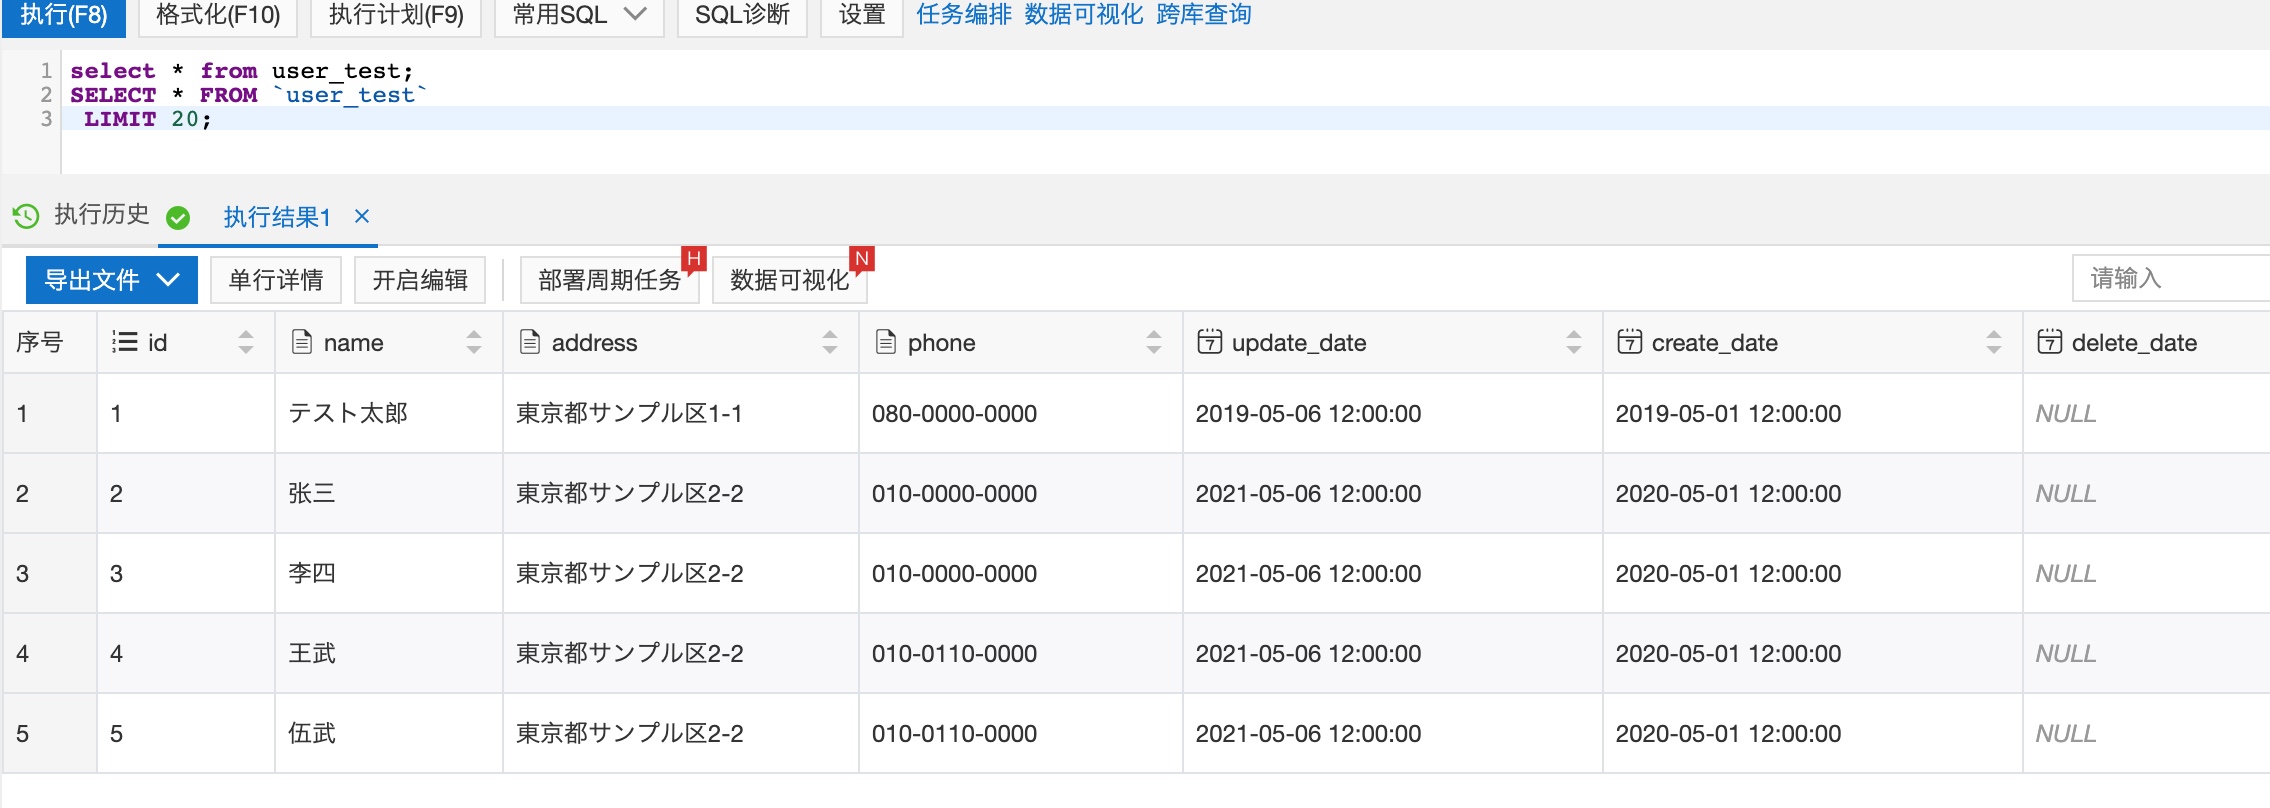Click the red N badge
Image resolution: width=2270 pixels, height=808 pixels.
862,258
